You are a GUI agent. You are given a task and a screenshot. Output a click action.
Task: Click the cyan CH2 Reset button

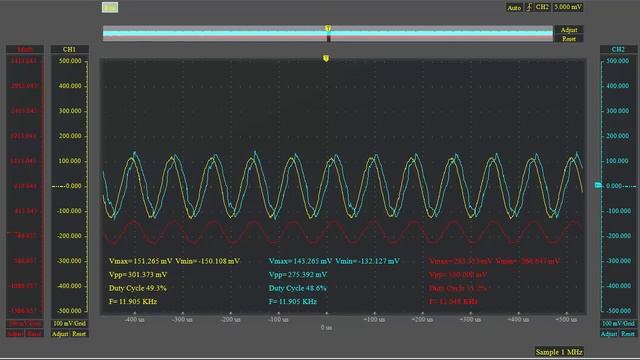[628, 334]
